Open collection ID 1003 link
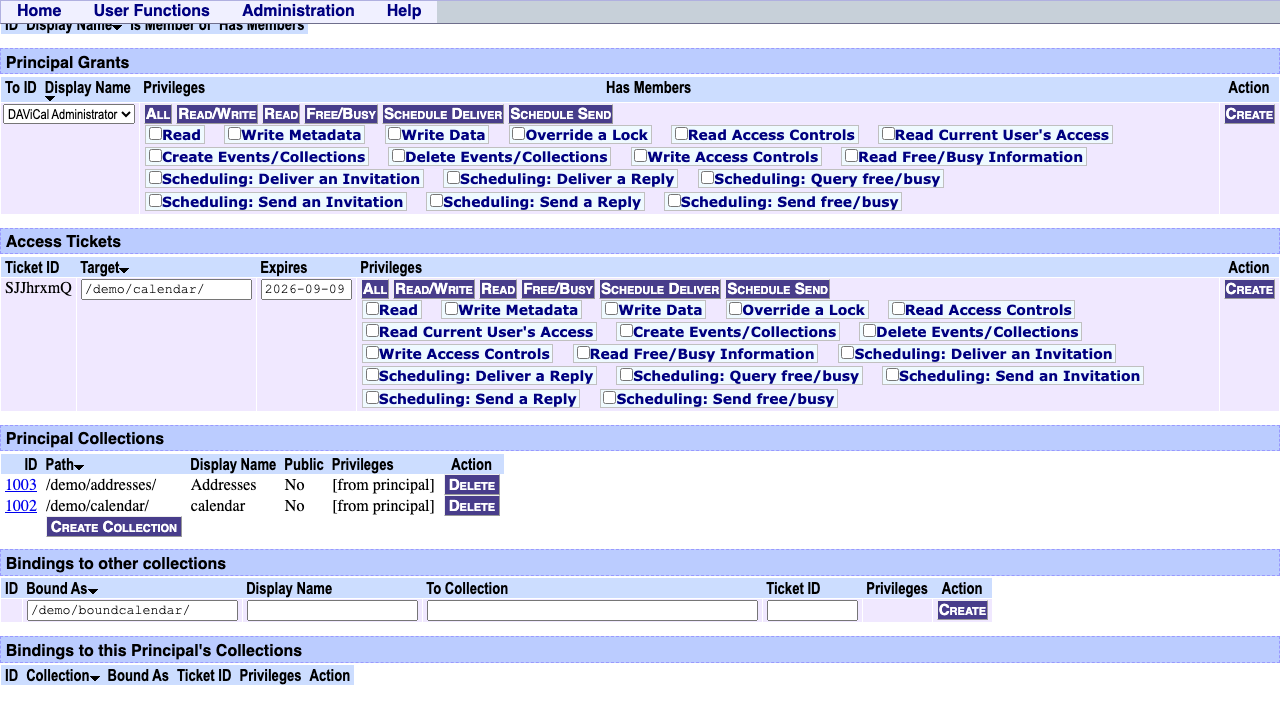1280x720 pixels. coord(21,485)
